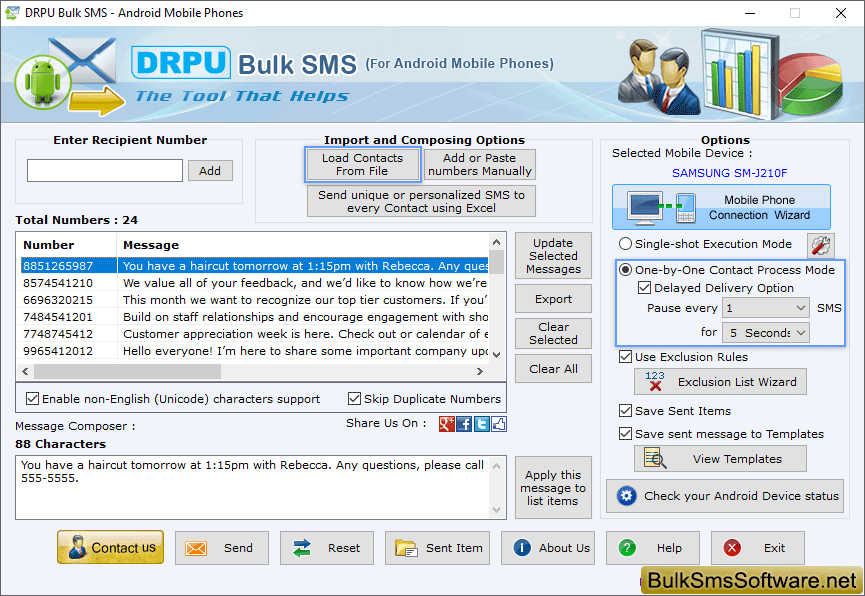Click the SAMSUNG SM-J210F device name
The height and width of the screenshot is (596, 865).
pos(729,173)
